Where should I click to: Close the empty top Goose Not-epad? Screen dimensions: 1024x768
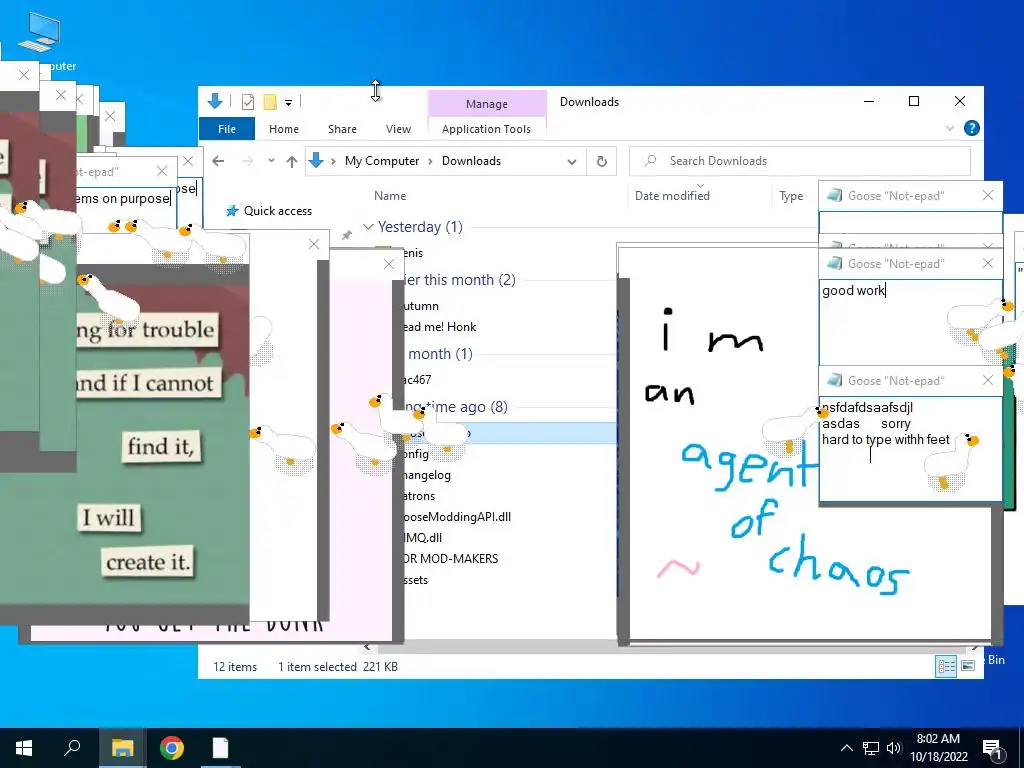(987, 195)
